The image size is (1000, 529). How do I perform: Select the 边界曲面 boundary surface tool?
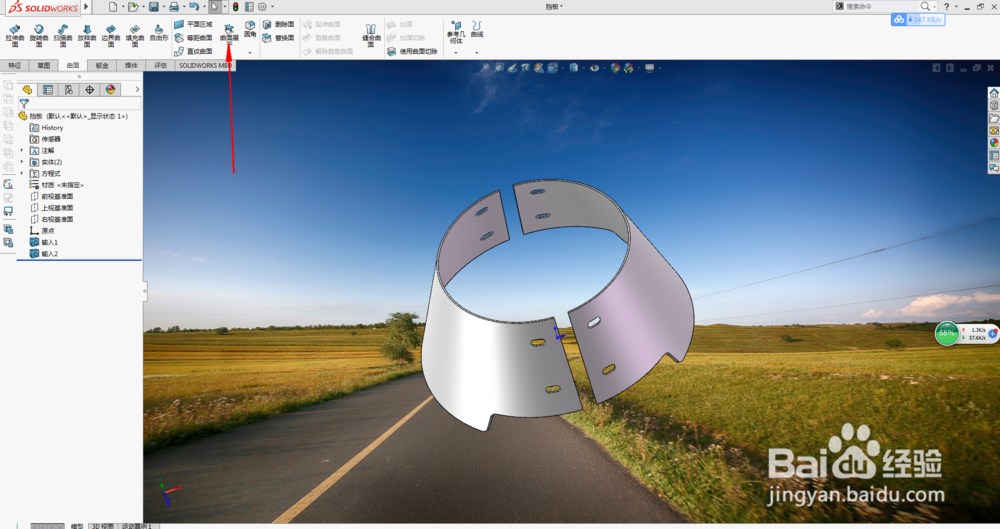tap(111, 36)
